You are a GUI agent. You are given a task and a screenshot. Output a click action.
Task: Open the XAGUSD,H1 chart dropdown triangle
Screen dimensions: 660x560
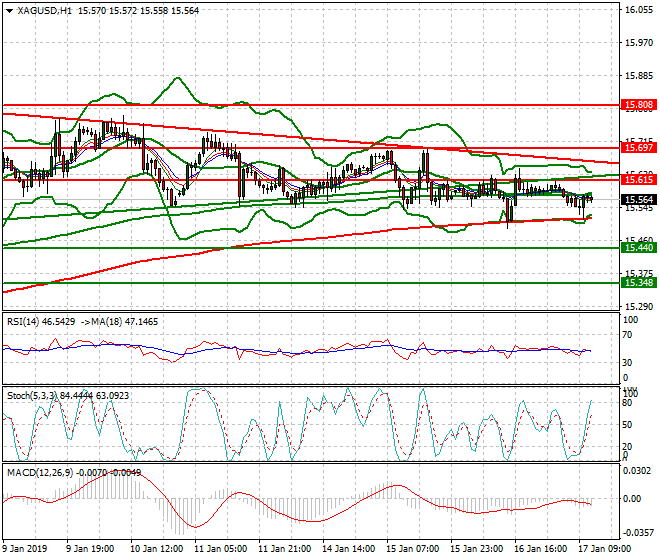point(10,11)
